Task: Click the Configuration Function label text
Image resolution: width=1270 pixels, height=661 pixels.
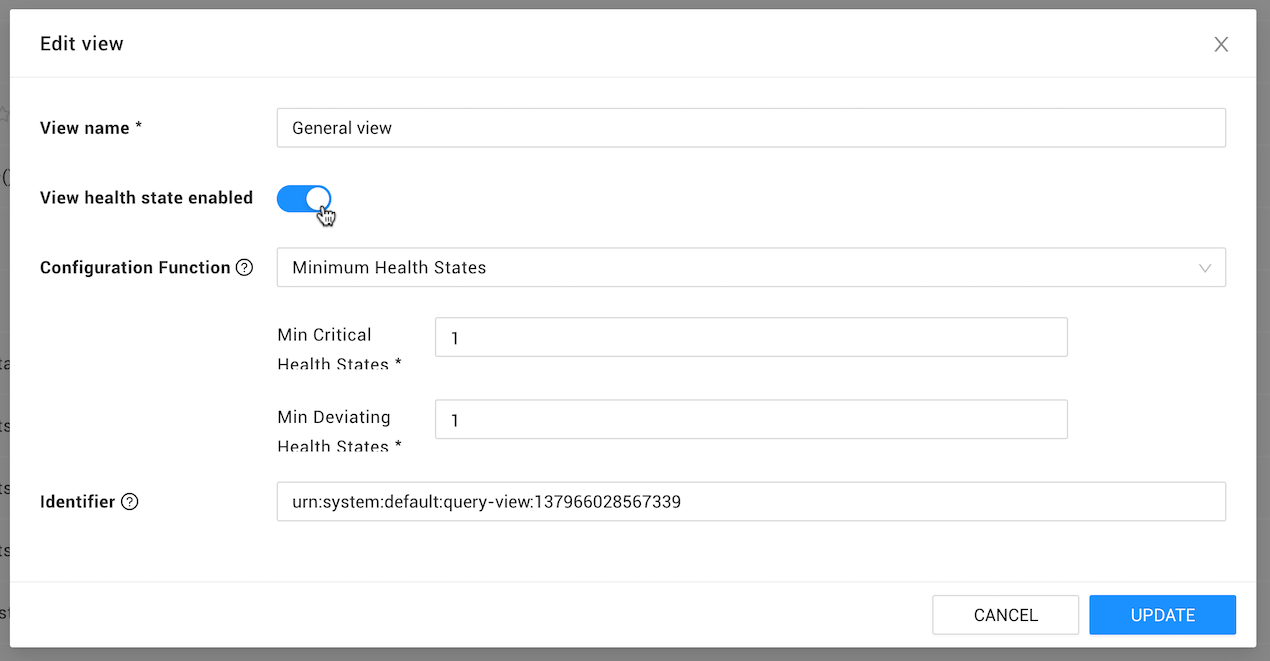Action: point(135,268)
